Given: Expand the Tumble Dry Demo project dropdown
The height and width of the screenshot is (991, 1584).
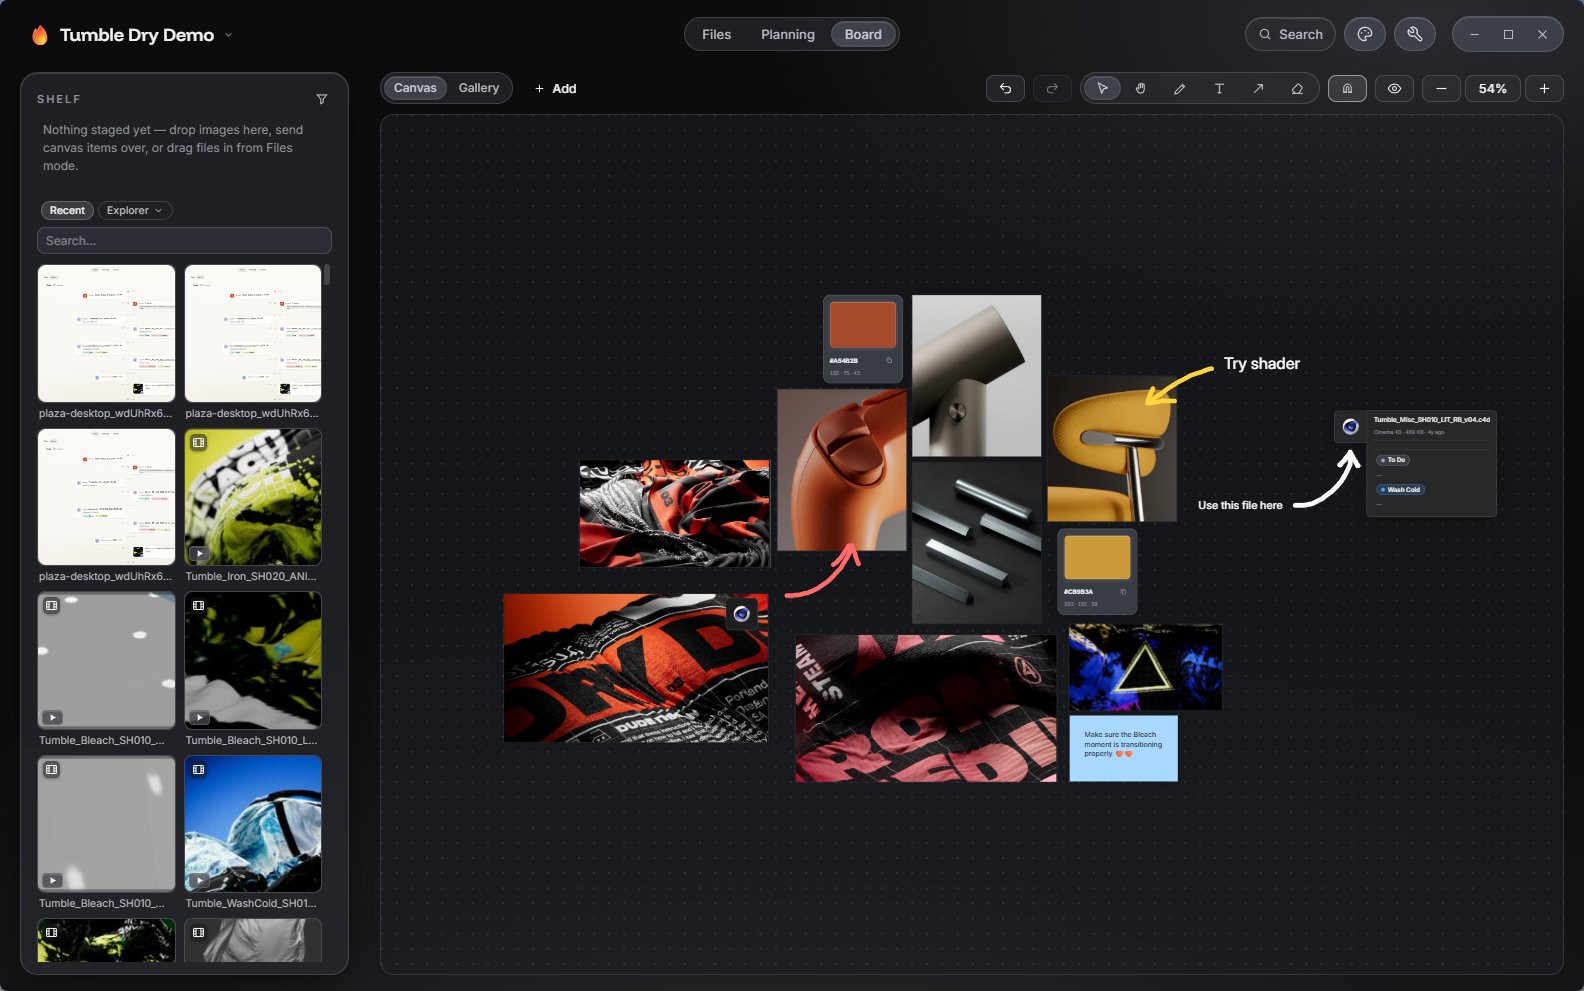Looking at the screenshot, I should click(228, 35).
